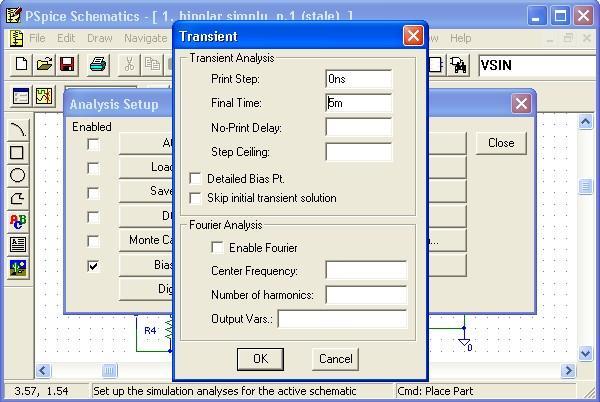Screen dimensions: 600x402
Task: Open the File menu
Action: point(37,38)
